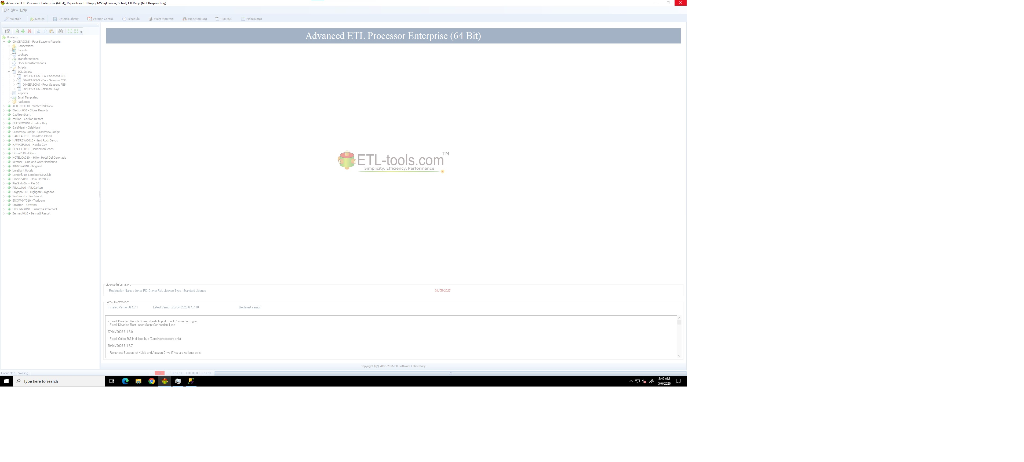1024x462 pixels.
Task: Close the Advanced ETL Processor window
Action: pos(680,3)
